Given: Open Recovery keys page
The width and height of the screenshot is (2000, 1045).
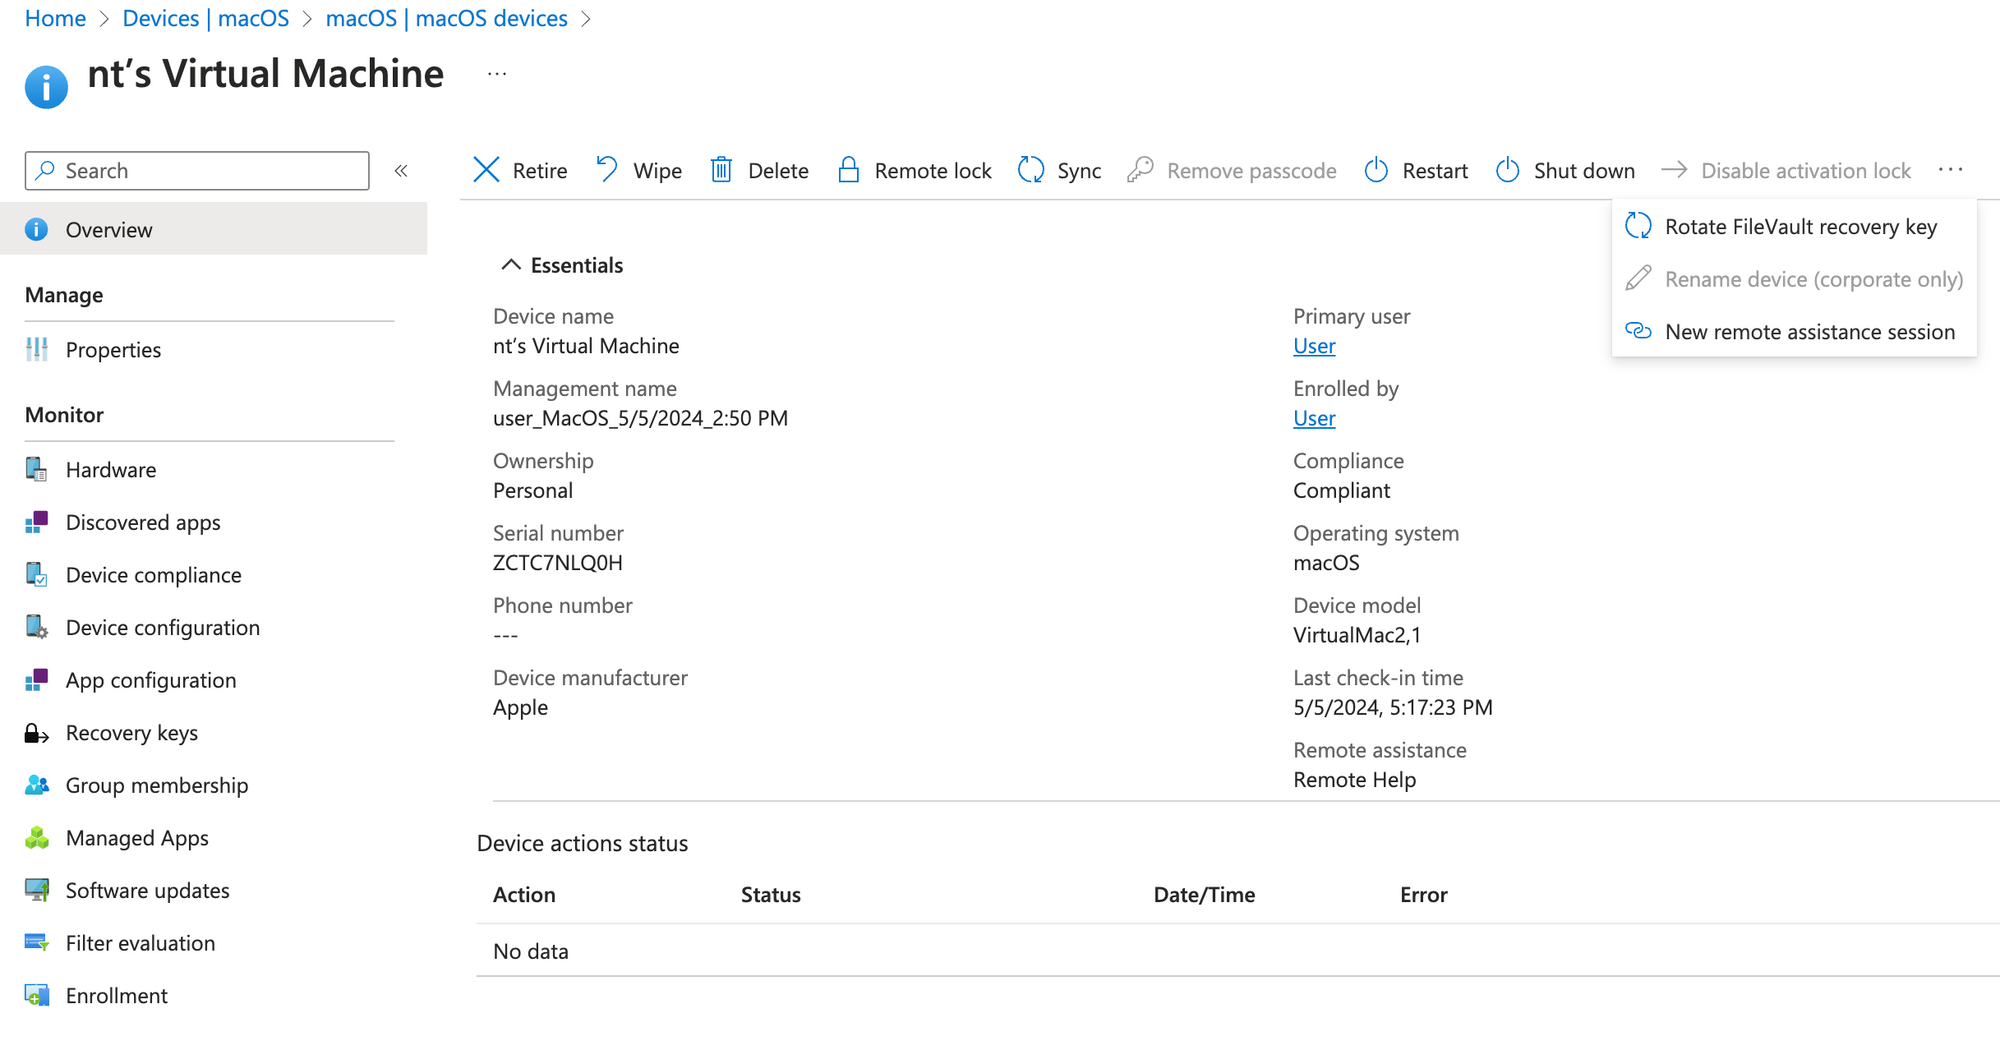Looking at the screenshot, I should pos(131,732).
